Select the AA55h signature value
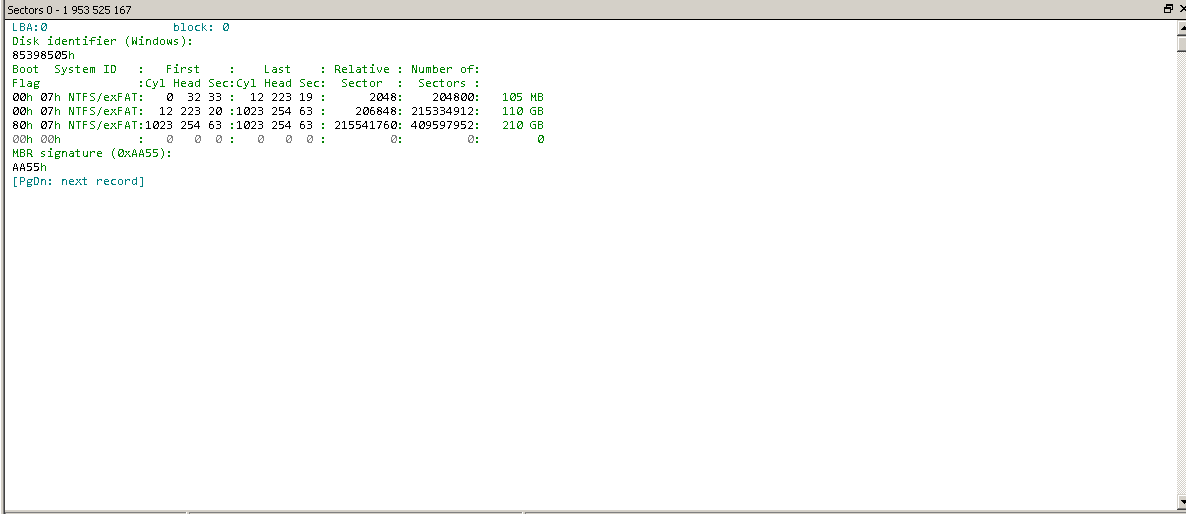This screenshot has width=1186, height=514. pos(29,167)
